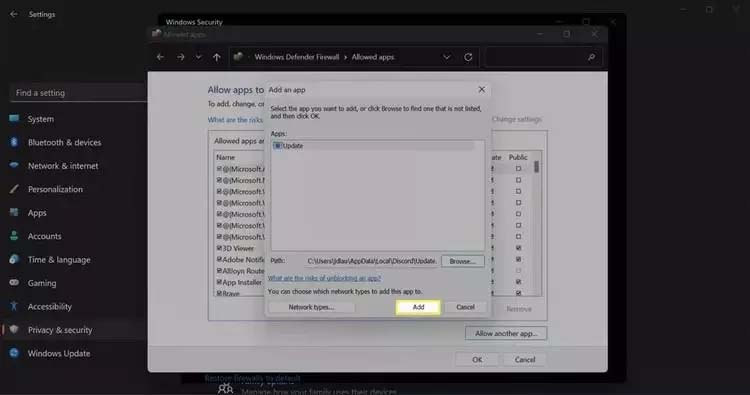Click the Windows Update sync icon
The width and height of the screenshot is (750, 395).
tap(14, 352)
